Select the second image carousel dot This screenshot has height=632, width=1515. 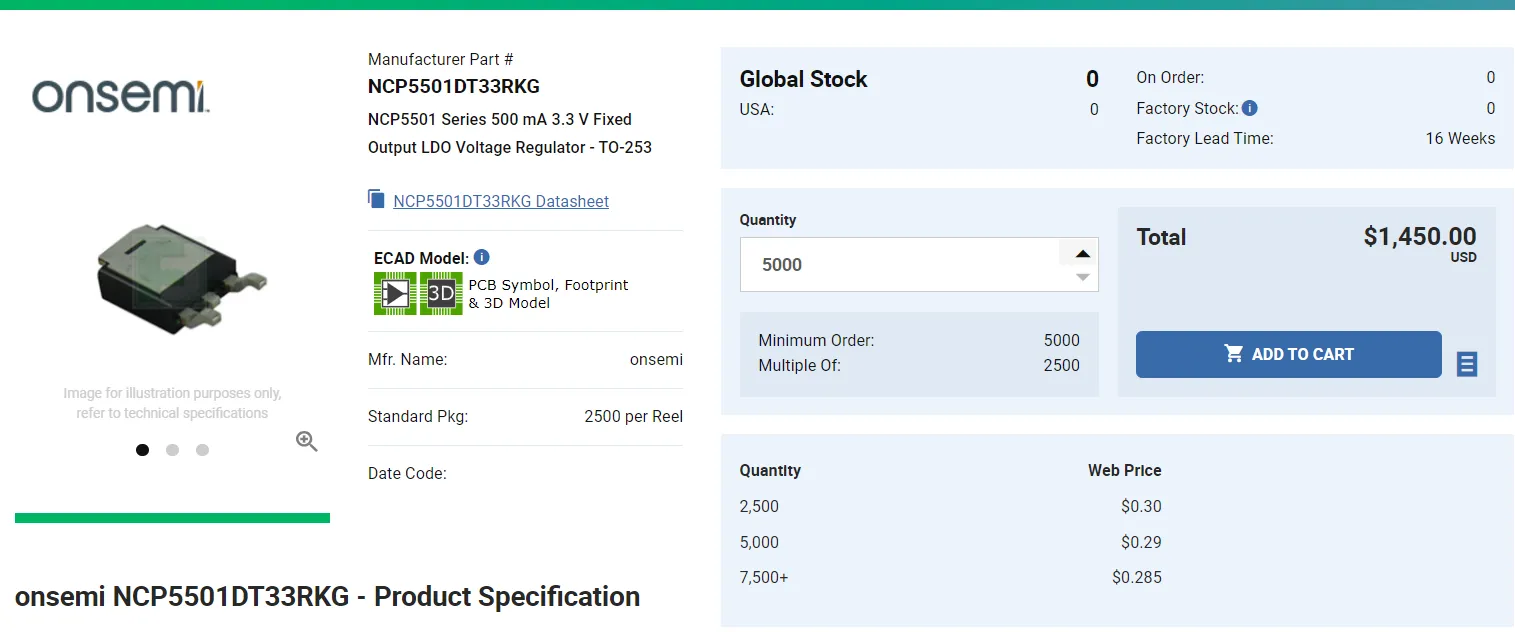click(172, 450)
